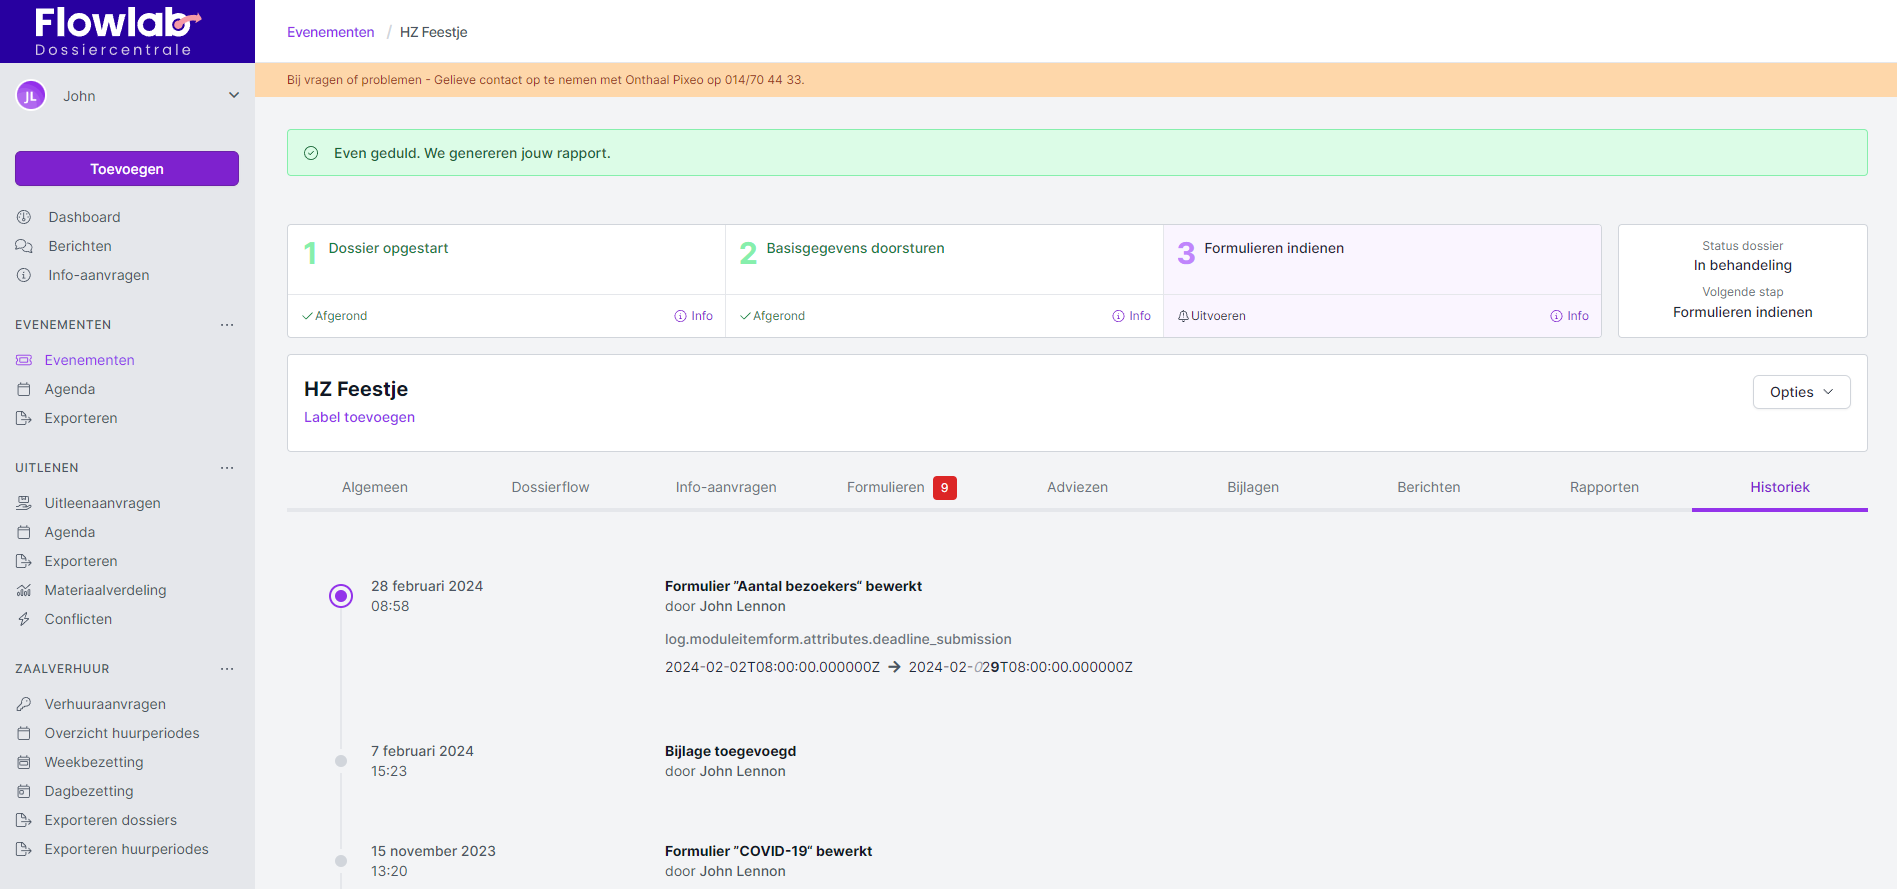Viewport: 1897px width, 889px height.
Task: Click the Weekbezetting calendar icon
Action: click(x=24, y=762)
